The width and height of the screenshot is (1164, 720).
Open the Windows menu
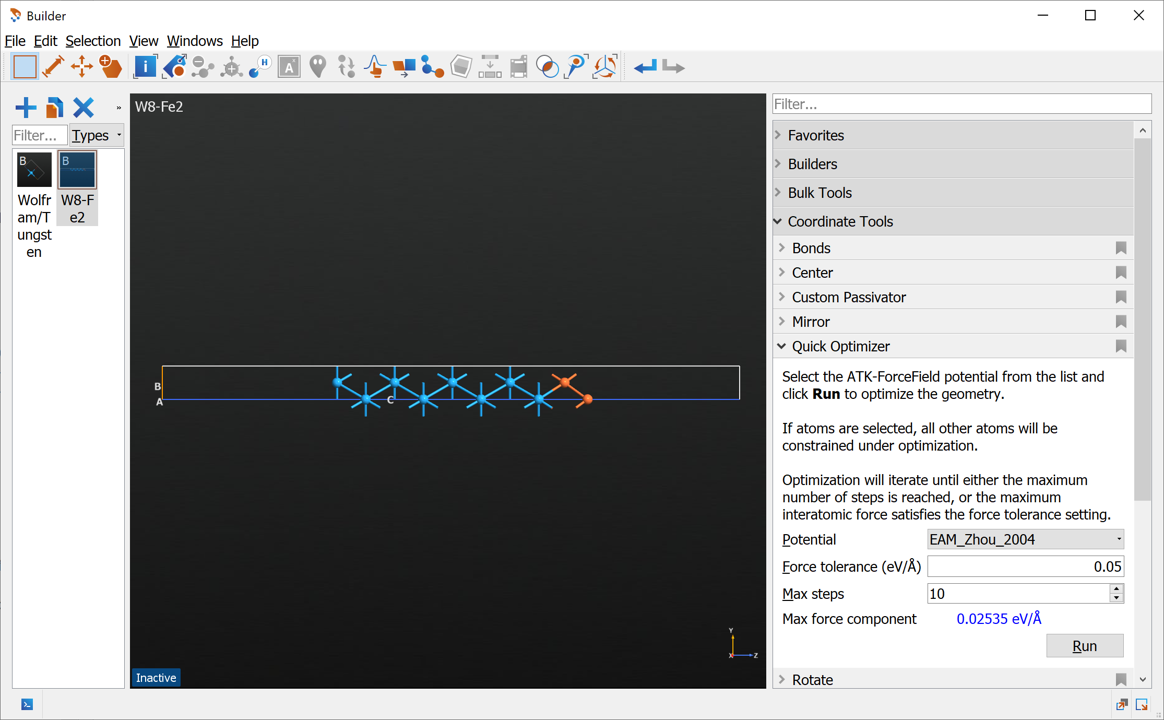click(x=194, y=41)
